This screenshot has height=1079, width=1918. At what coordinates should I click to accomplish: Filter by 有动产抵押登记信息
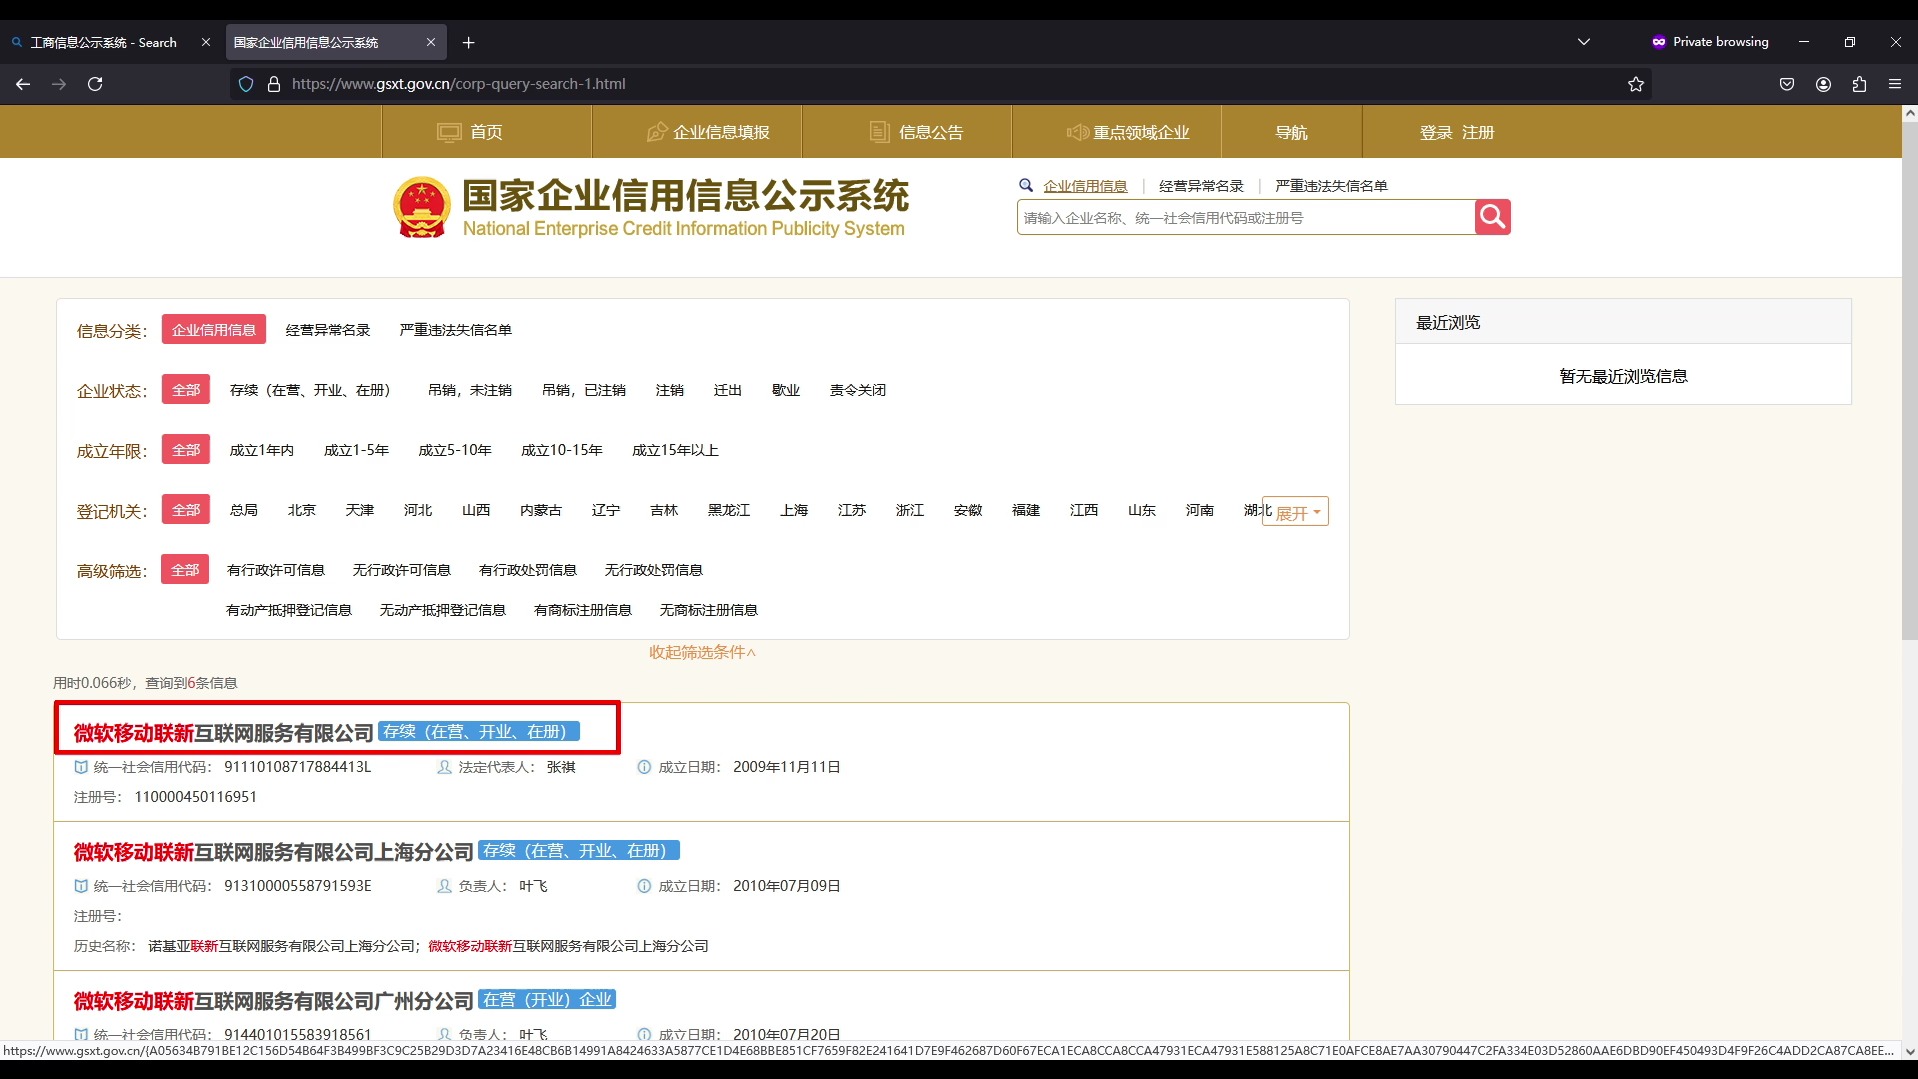tap(289, 610)
